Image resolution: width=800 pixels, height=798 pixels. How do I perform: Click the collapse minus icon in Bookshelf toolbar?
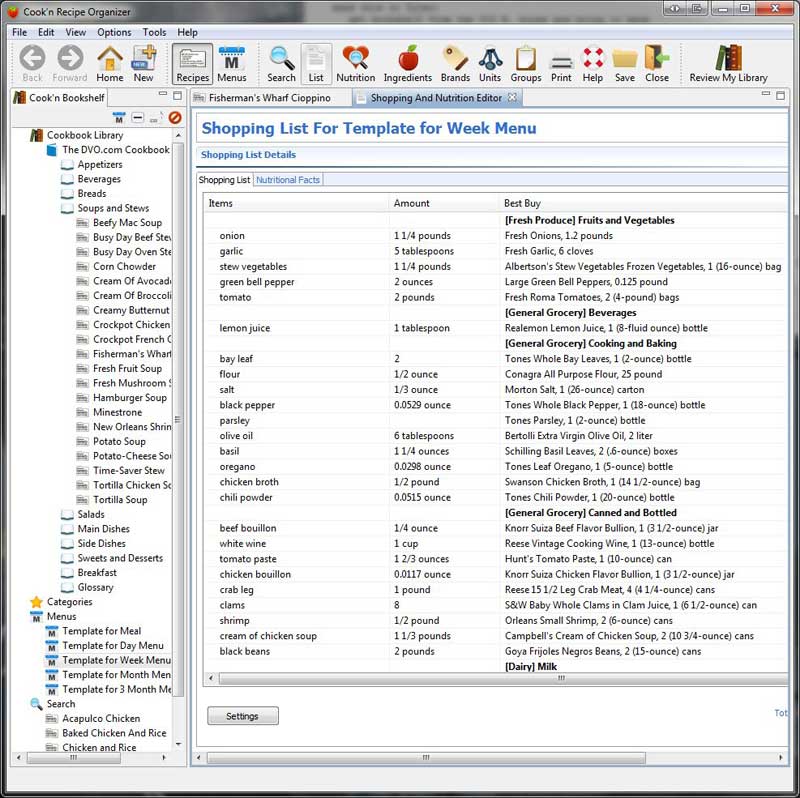(138, 118)
